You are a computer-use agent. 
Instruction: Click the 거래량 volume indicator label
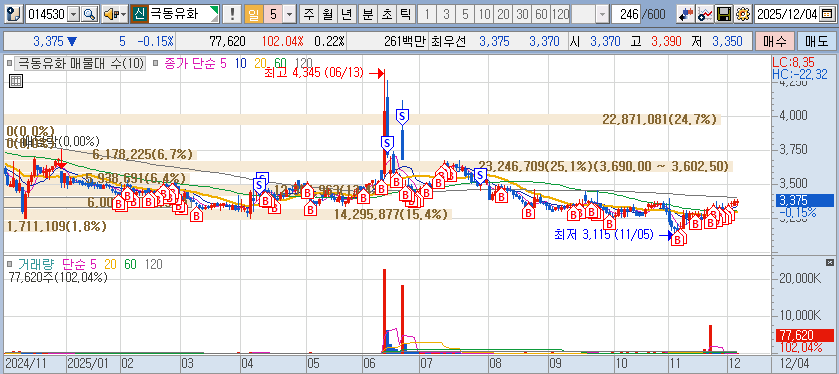coord(37,264)
